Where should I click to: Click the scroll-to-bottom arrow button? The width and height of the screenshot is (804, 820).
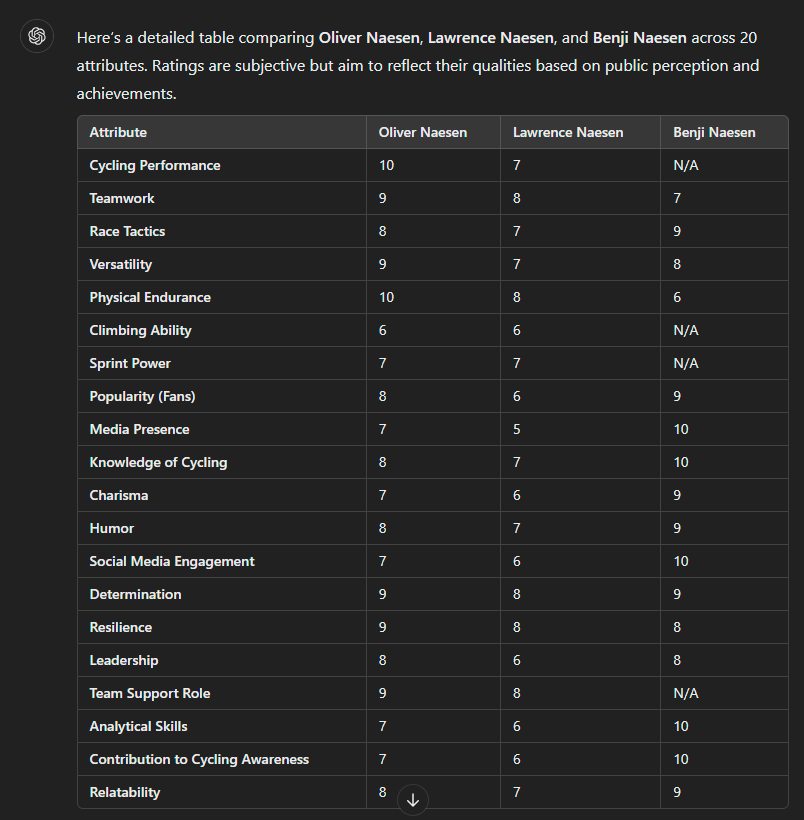[413, 800]
